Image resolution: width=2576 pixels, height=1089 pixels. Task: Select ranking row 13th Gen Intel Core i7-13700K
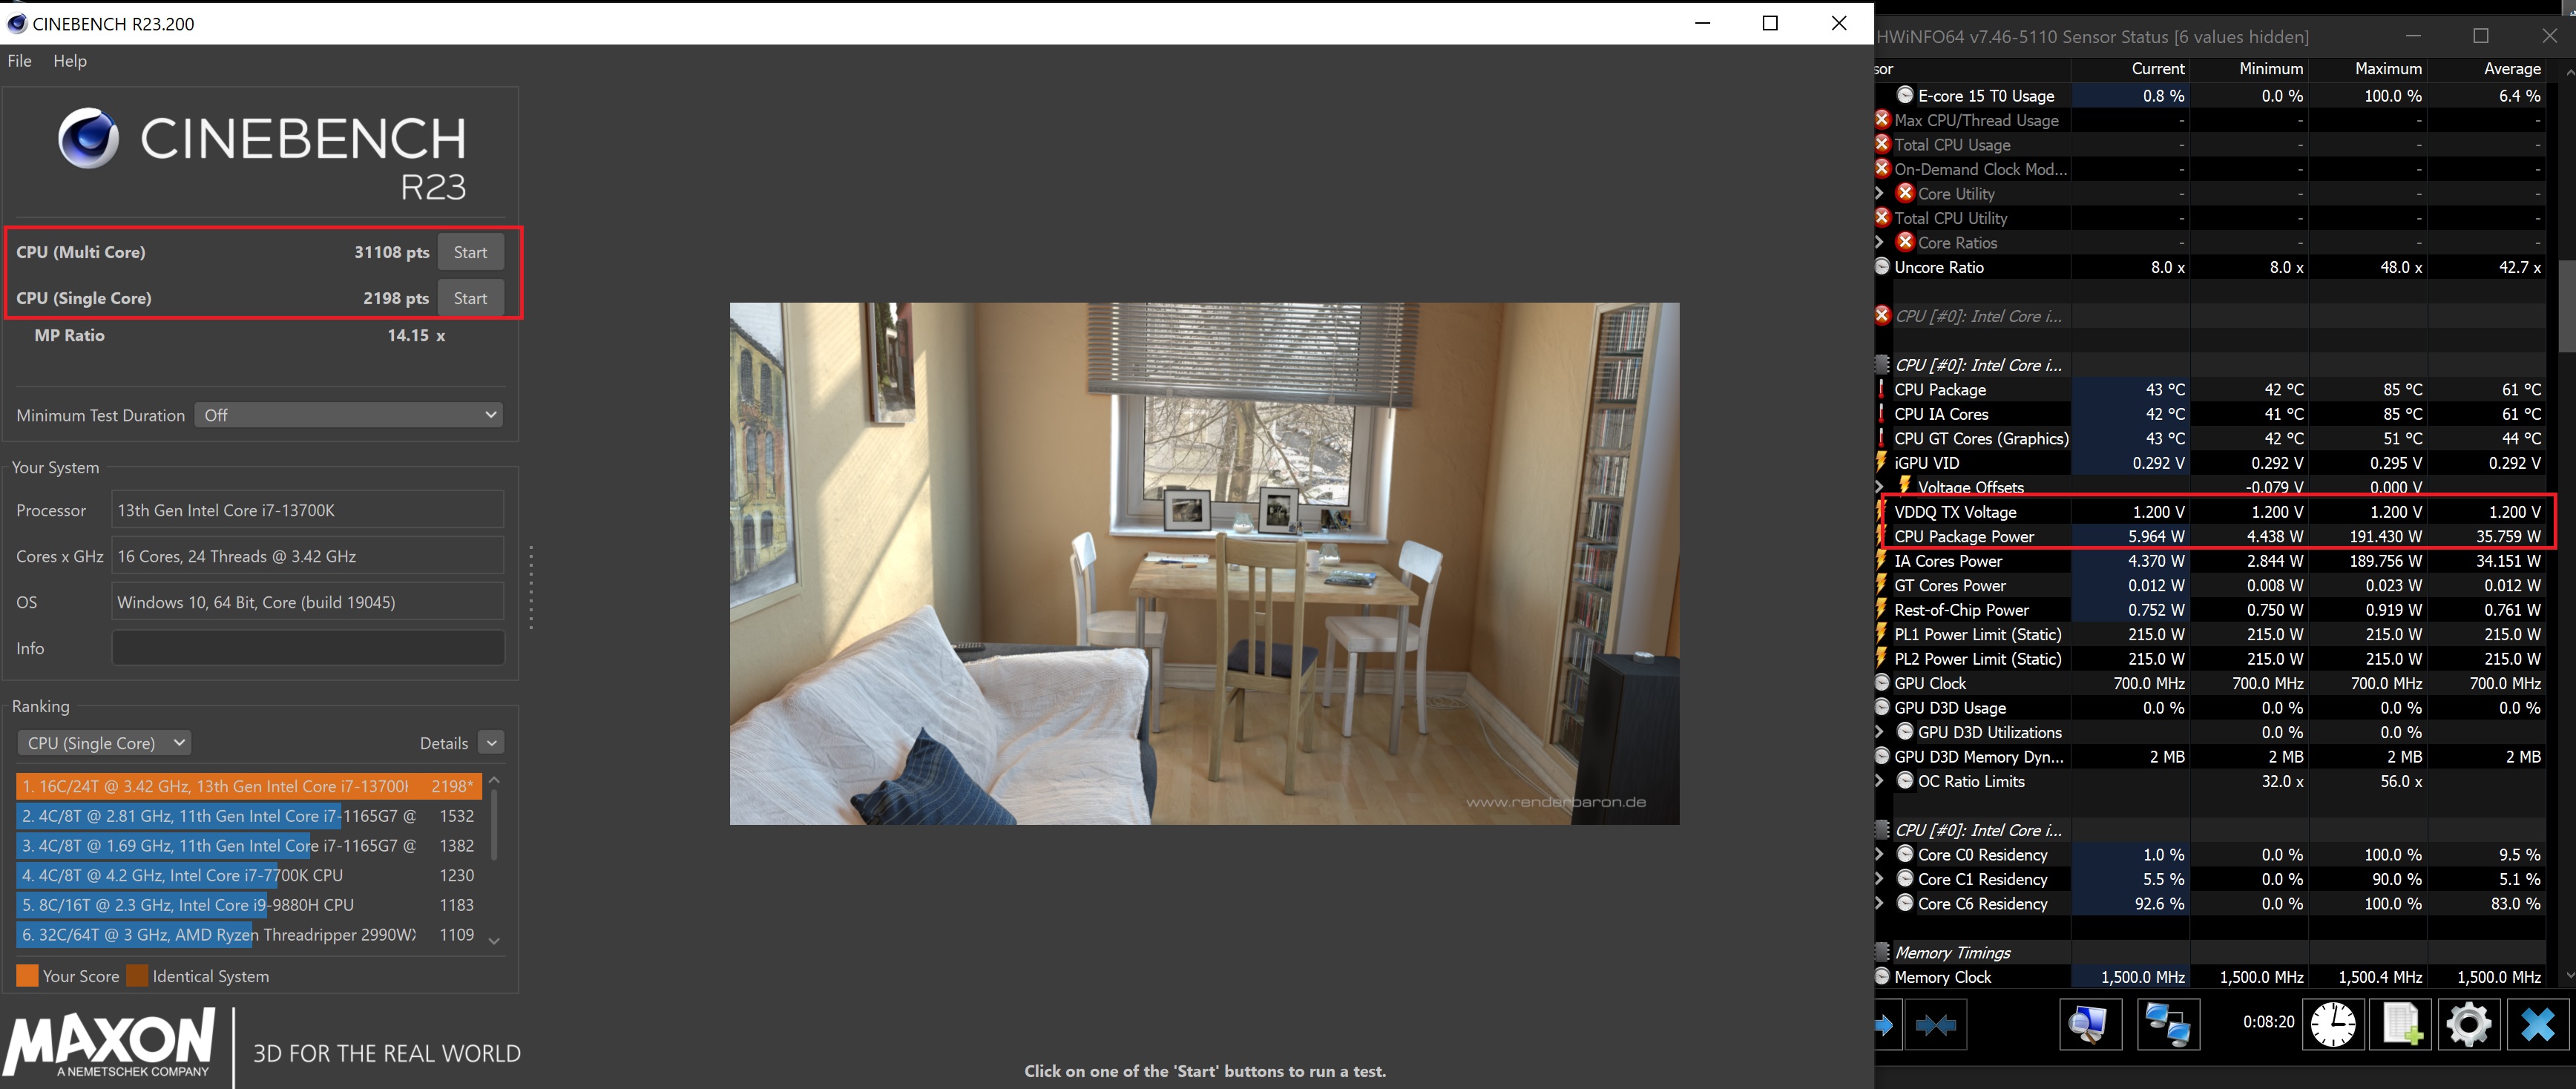[248, 786]
